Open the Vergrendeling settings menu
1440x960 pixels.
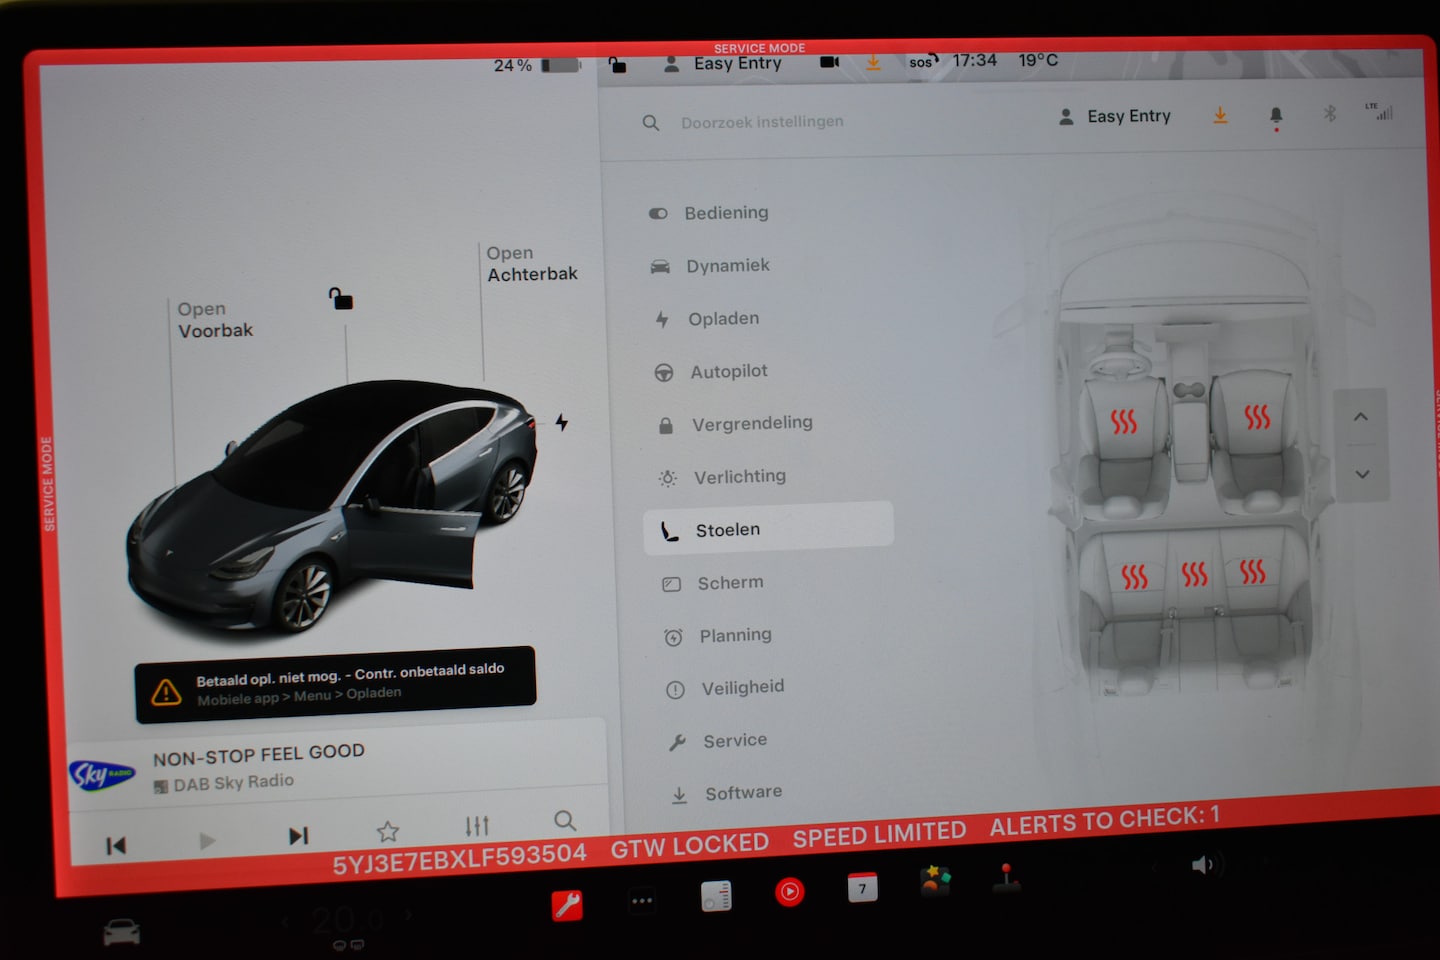click(735, 424)
